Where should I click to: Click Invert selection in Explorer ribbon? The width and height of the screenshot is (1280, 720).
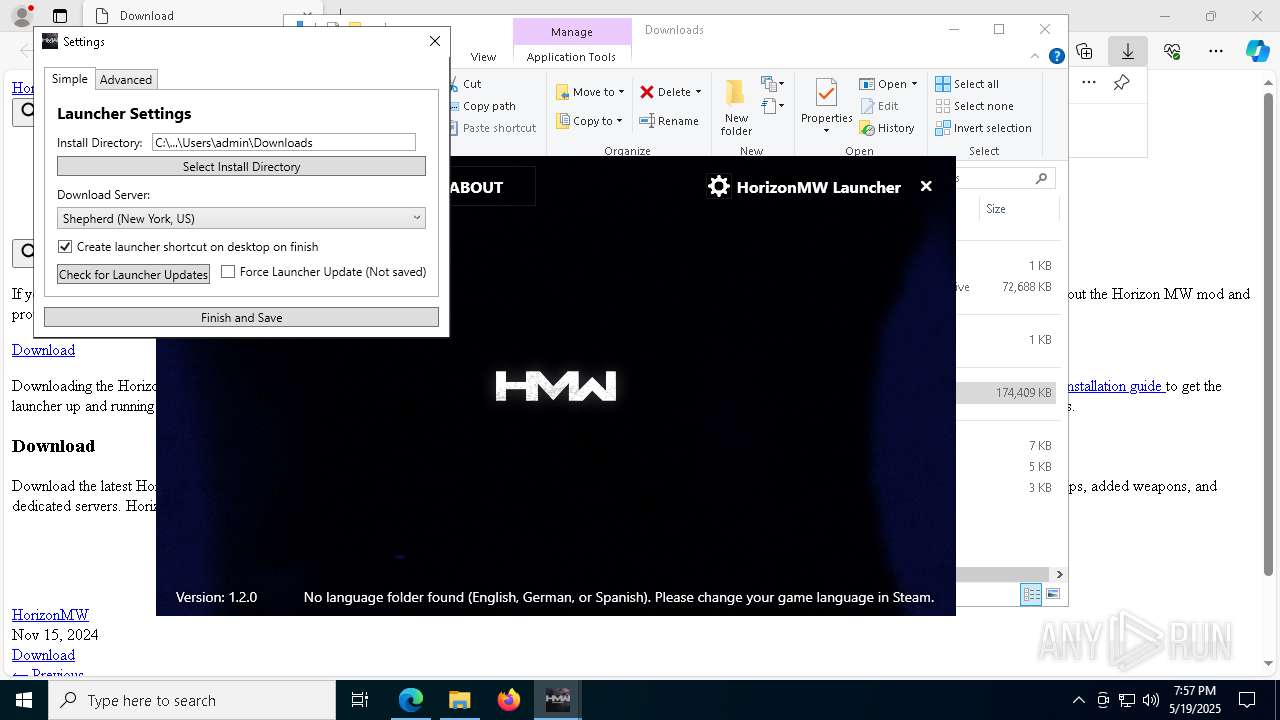(984, 128)
